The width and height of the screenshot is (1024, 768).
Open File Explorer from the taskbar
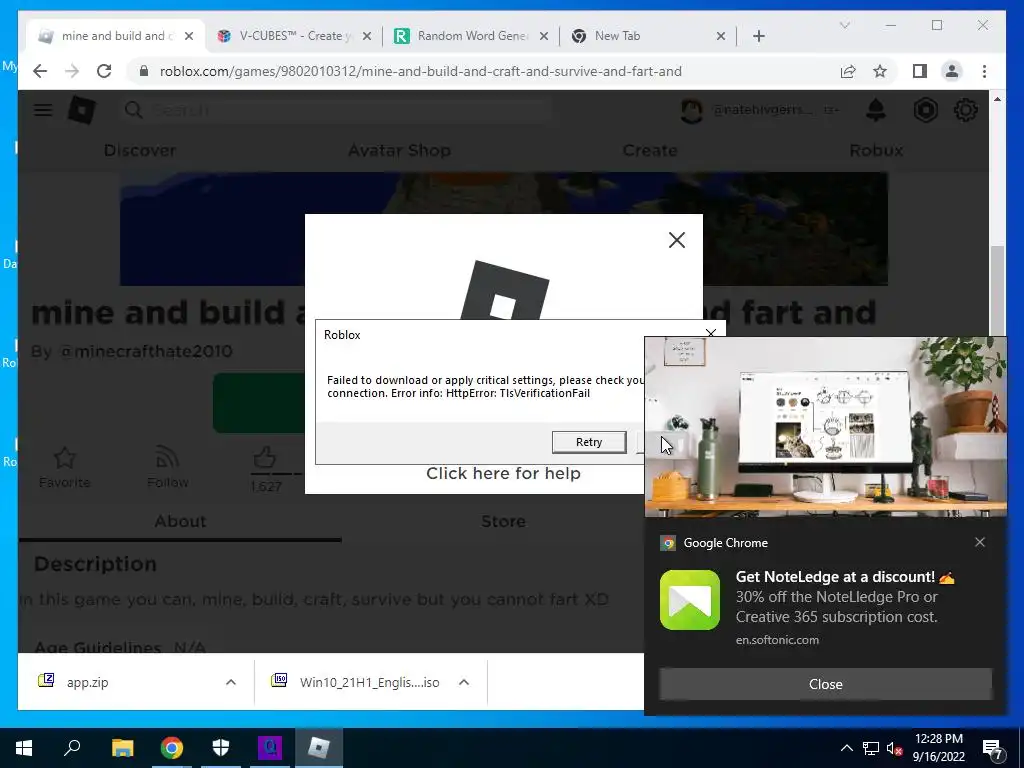coord(122,748)
